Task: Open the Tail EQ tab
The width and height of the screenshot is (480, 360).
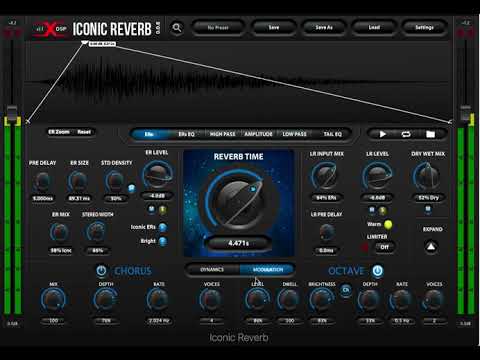Action: [x=333, y=134]
